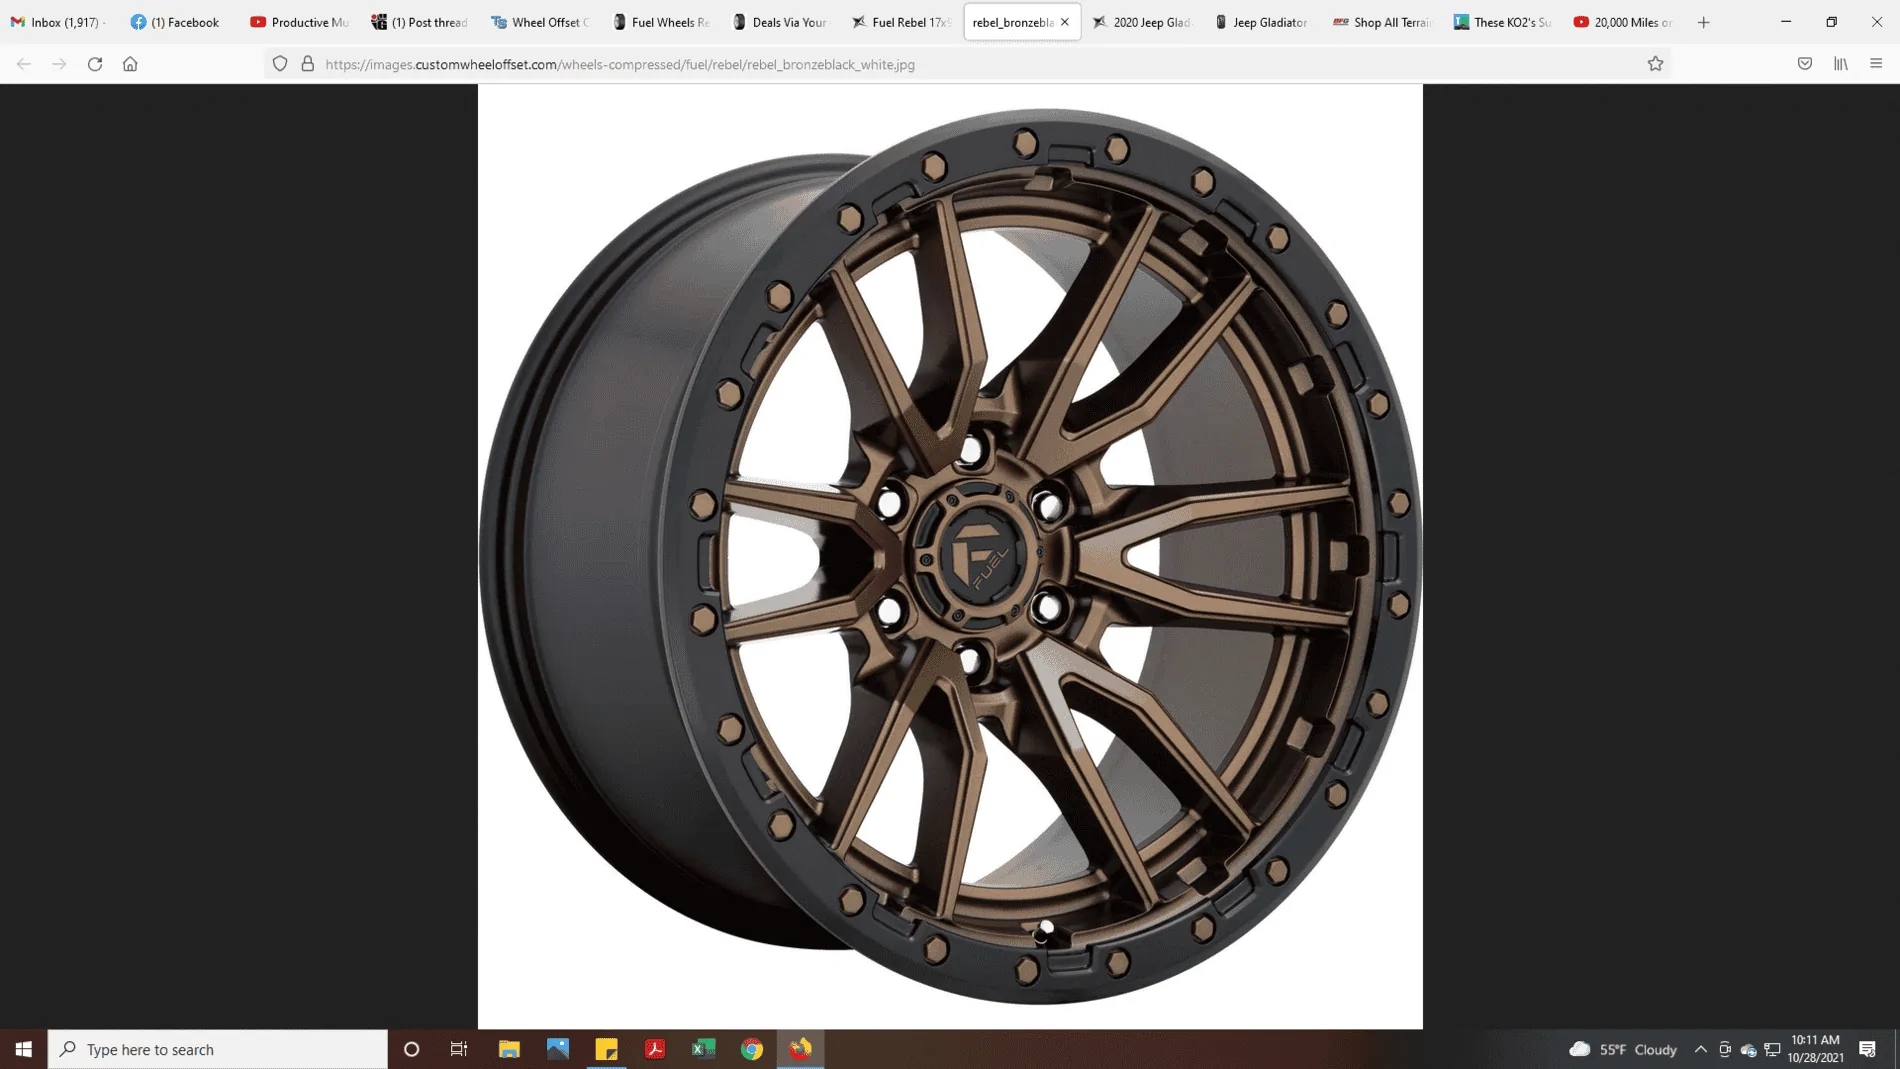
Task: Switch to the Gmail Inbox tab
Action: tap(60, 22)
